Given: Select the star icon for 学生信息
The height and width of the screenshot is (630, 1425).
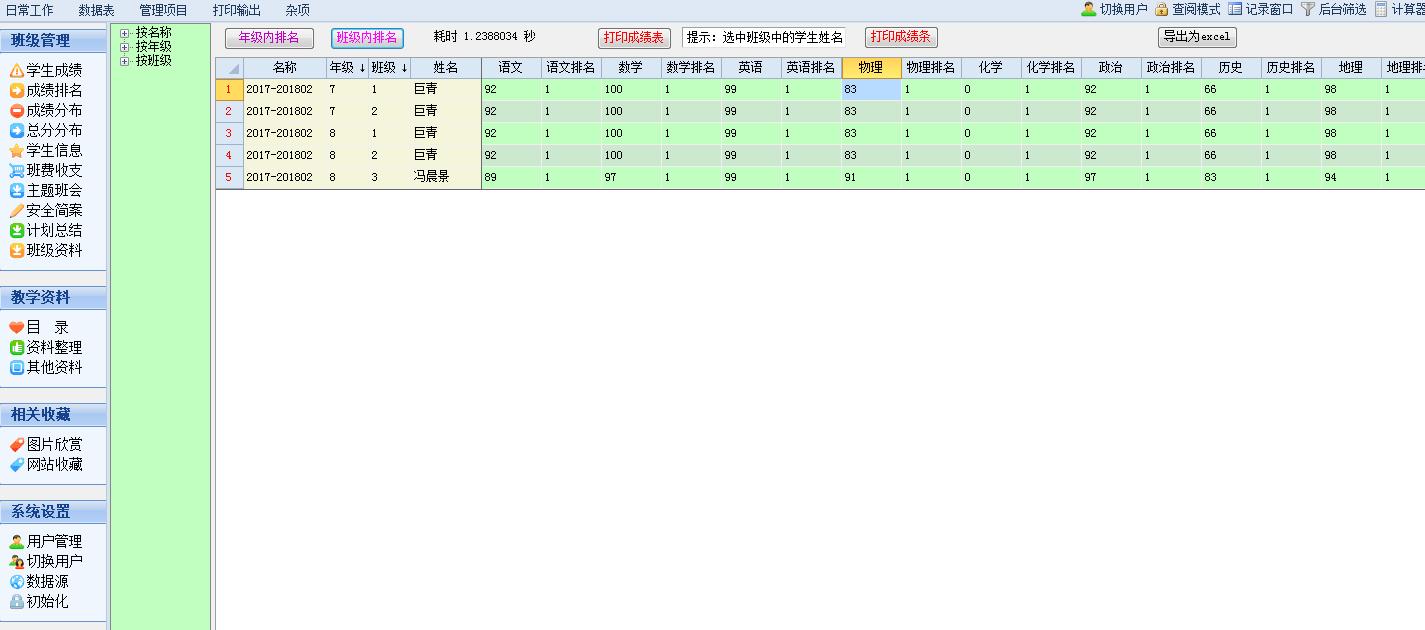Looking at the screenshot, I should tap(17, 151).
